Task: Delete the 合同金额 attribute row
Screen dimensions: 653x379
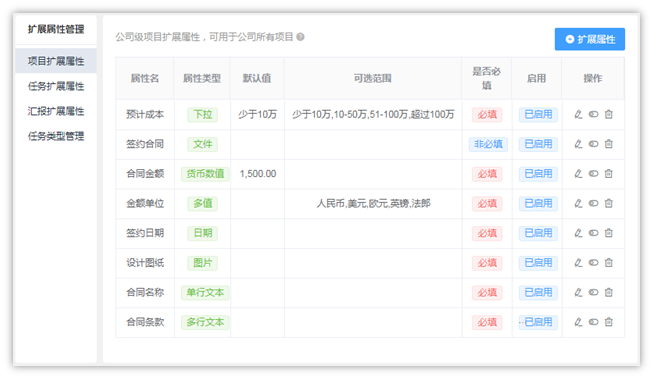Action: 608,174
